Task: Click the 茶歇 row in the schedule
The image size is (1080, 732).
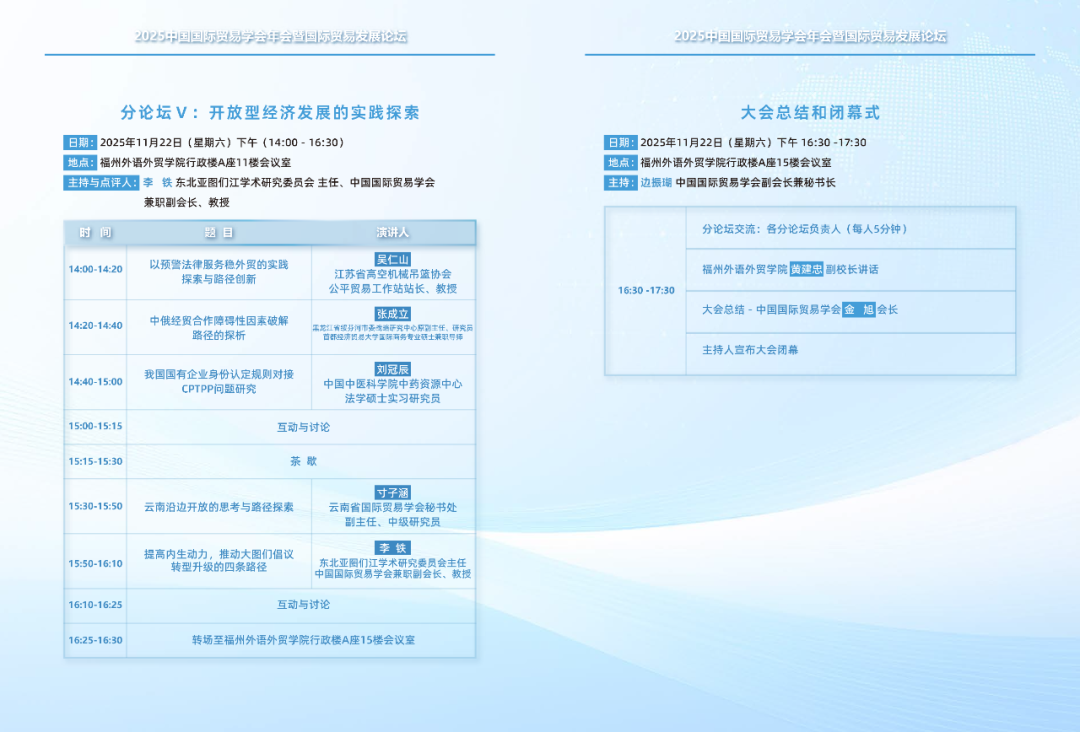Action: 303,461
